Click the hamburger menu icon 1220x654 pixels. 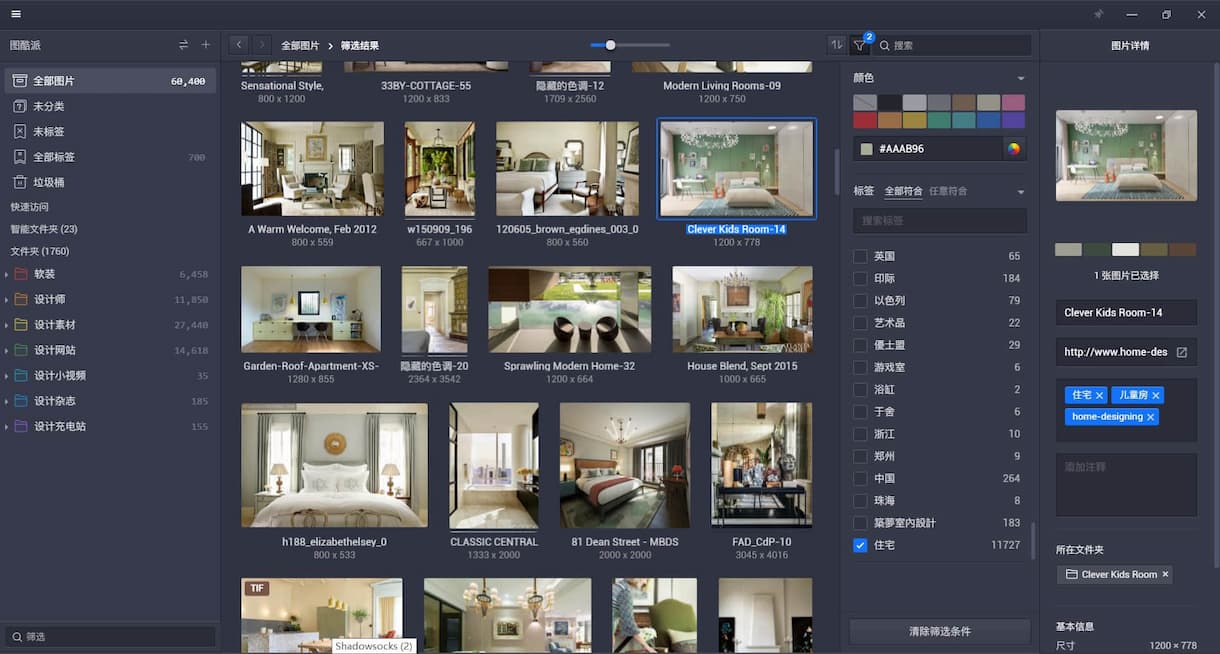[16, 14]
